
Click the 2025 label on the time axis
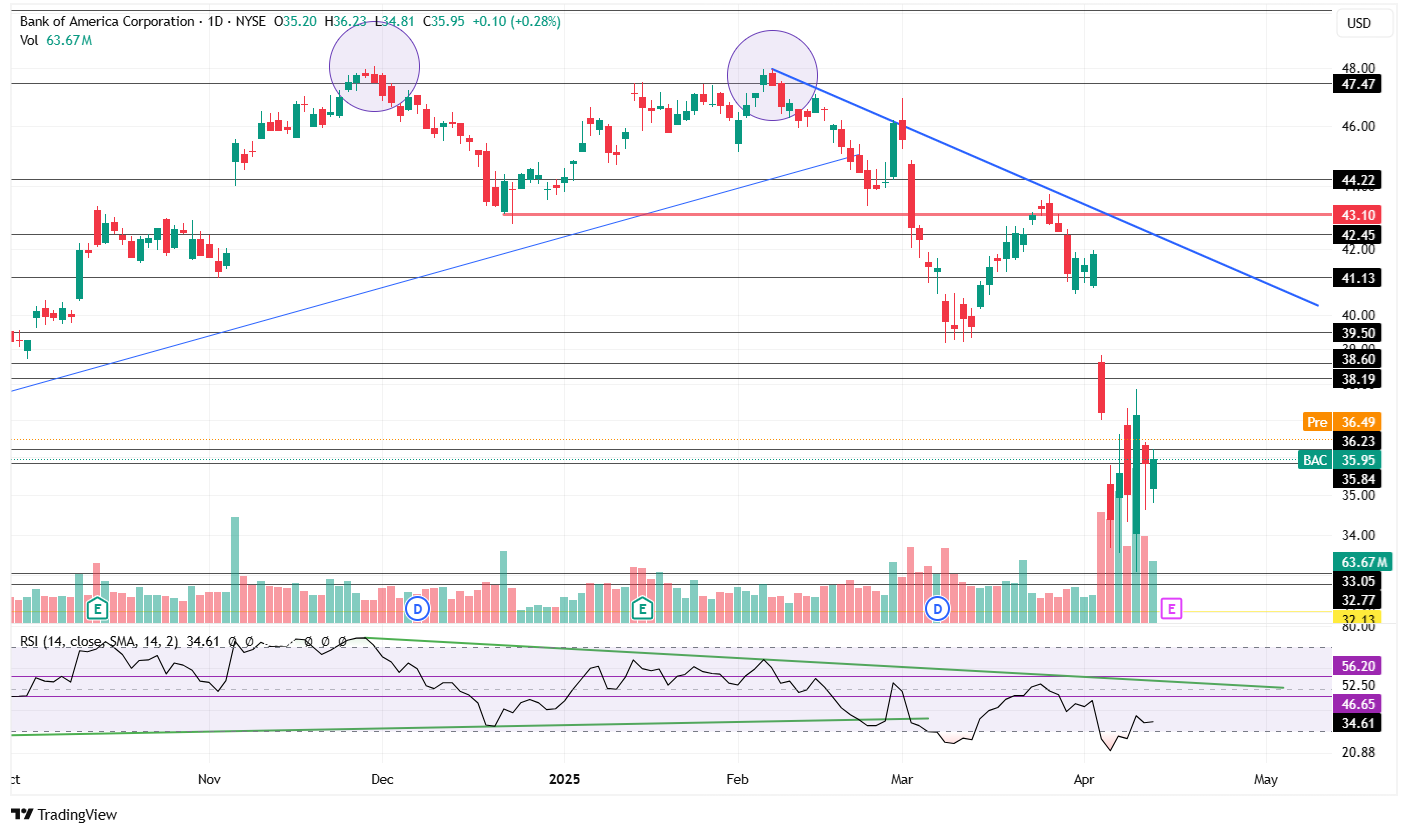coord(565,777)
